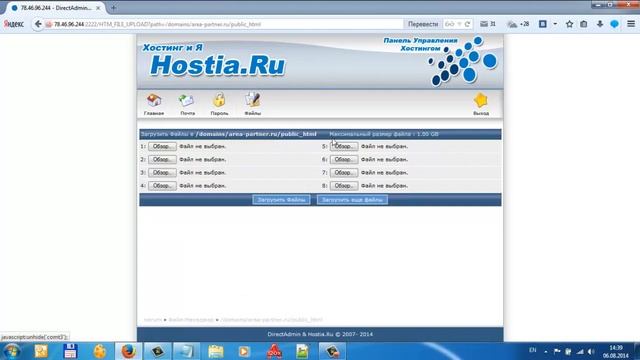Image resolution: width=640 pixels, height=360 pixels.
Task: Open the Почта mail icon
Action: [187, 101]
